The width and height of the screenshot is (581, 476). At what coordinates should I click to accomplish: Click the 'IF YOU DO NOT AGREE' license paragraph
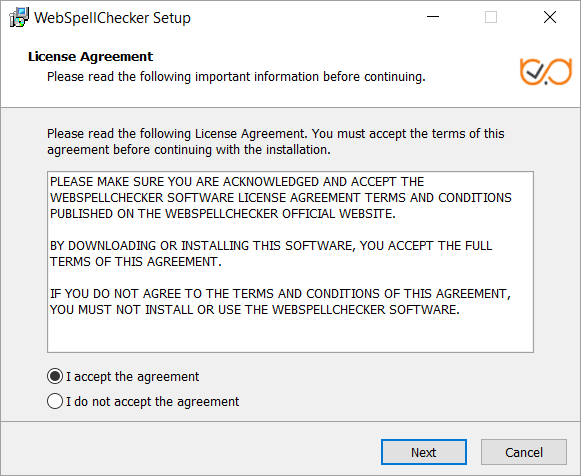point(280,302)
